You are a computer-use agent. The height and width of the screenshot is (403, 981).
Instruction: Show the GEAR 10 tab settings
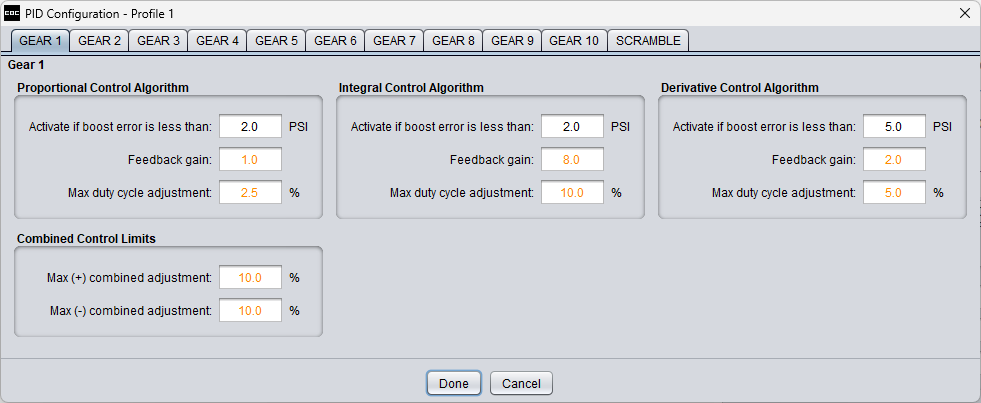(x=574, y=41)
